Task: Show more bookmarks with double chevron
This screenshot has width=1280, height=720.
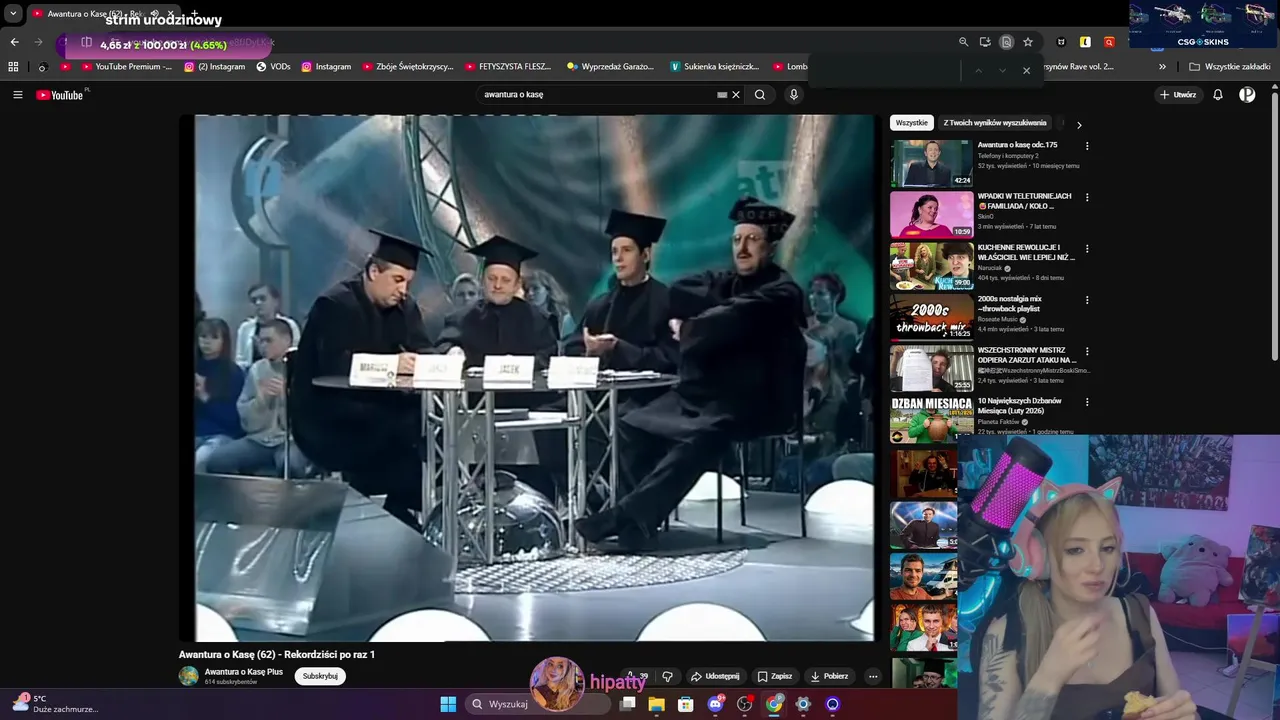Action: point(1162,67)
